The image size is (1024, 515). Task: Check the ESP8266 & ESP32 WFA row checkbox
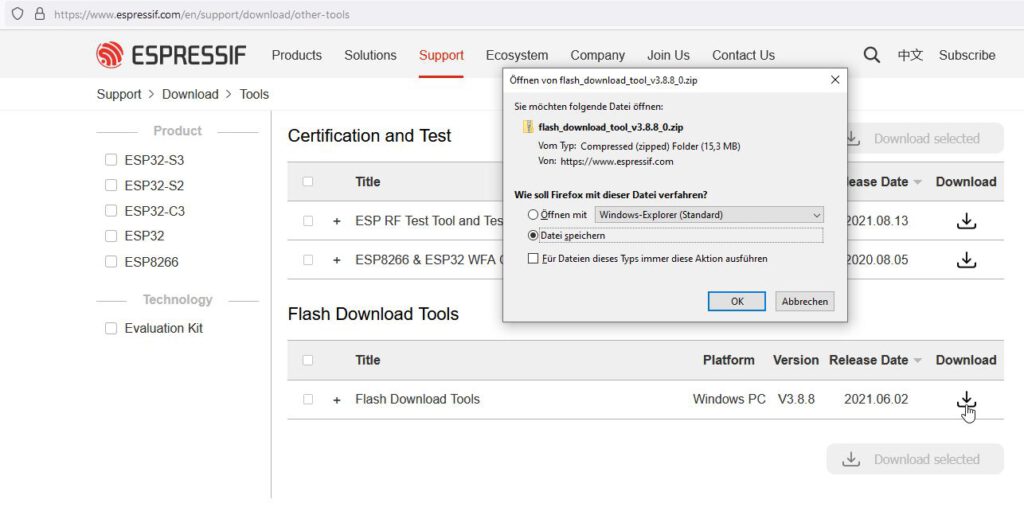point(308,260)
